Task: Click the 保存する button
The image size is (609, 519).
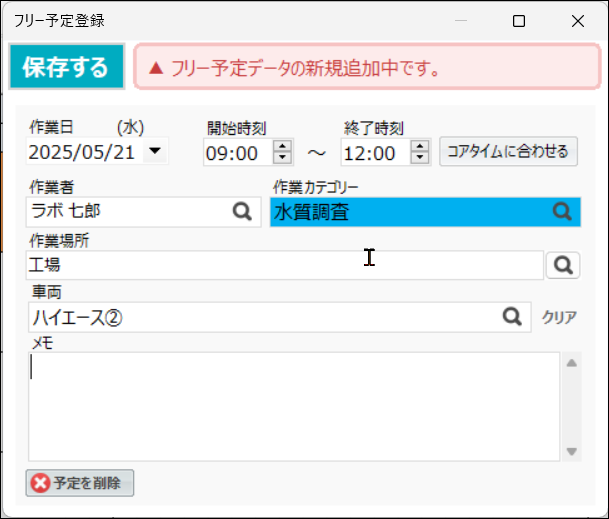Action: coord(66,66)
